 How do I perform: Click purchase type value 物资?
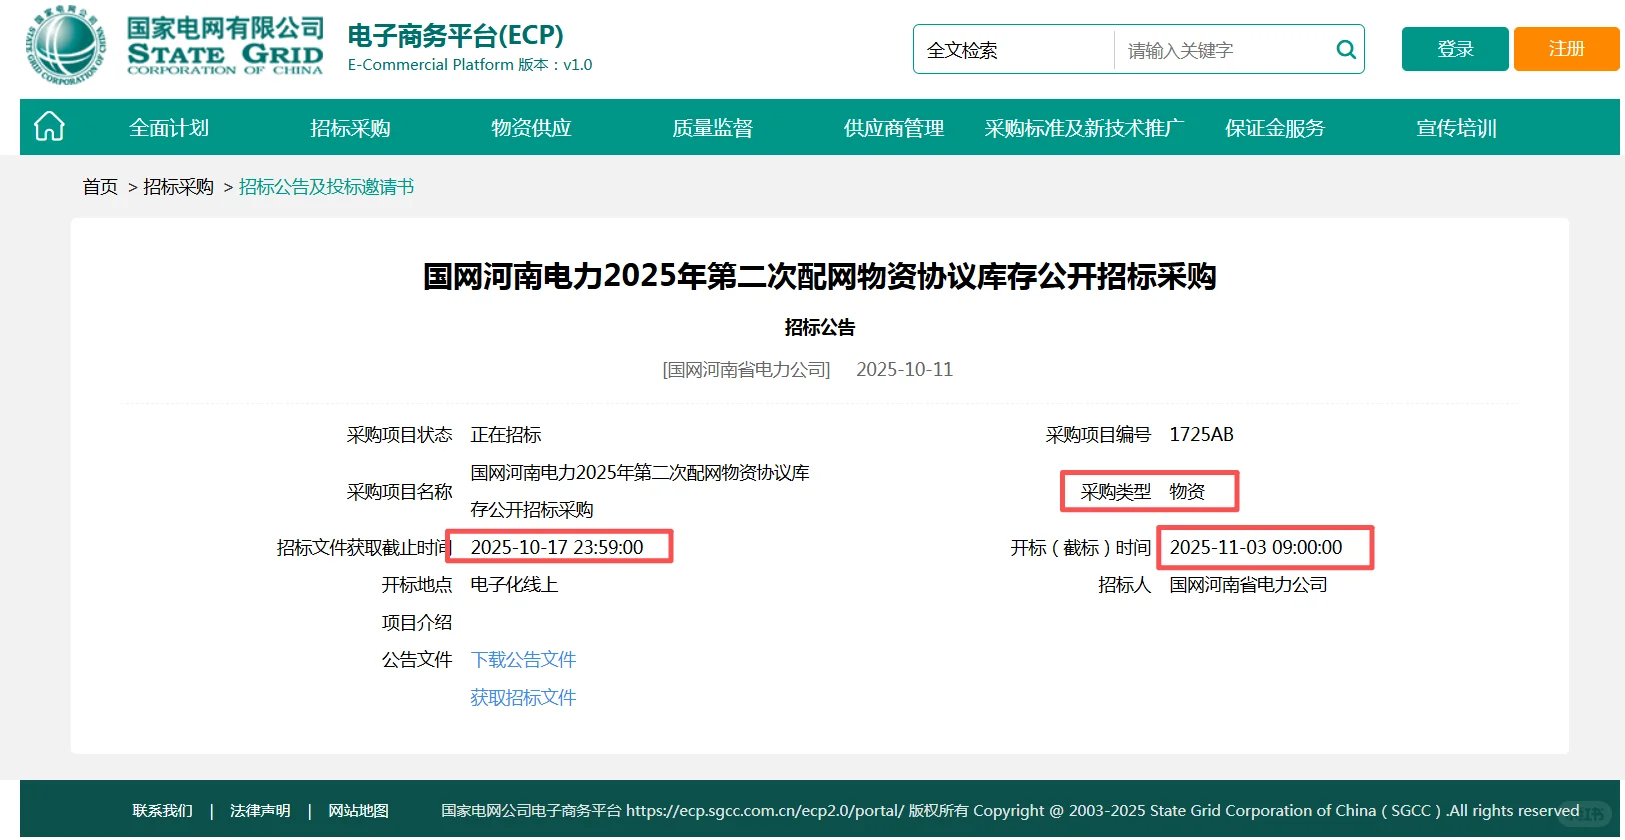point(1187,492)
